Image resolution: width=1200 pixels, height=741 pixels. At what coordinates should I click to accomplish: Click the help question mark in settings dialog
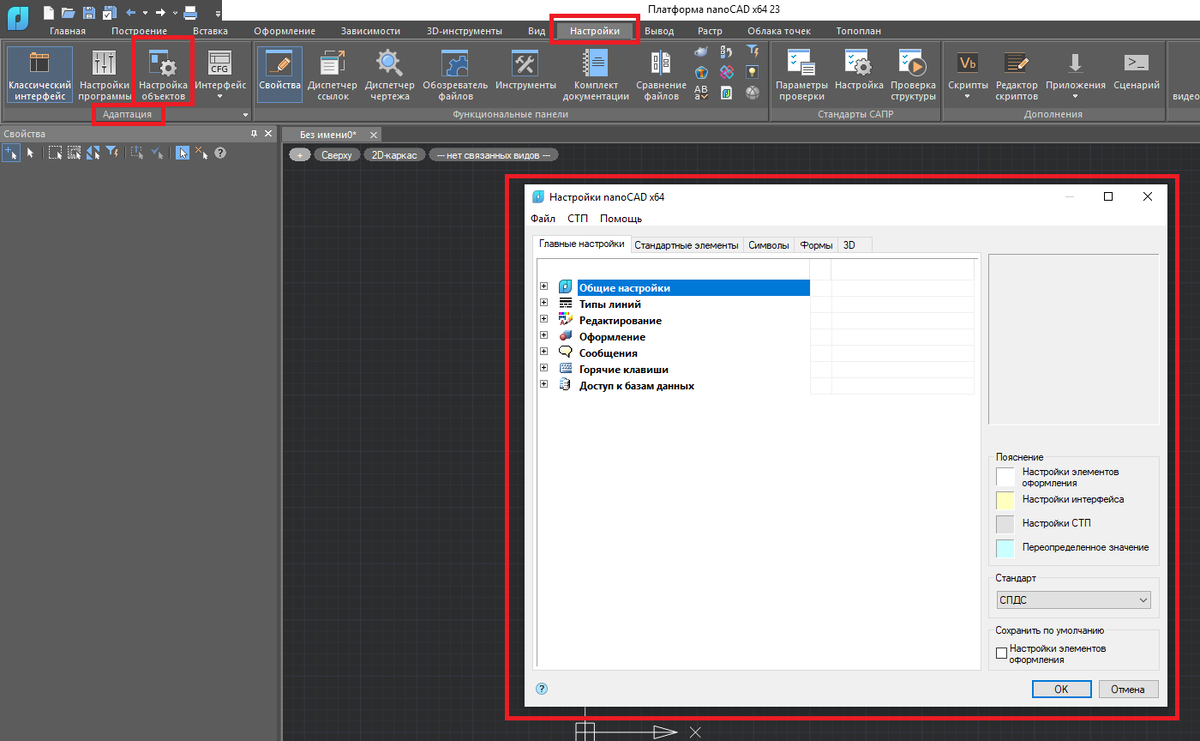tap(542, 688)
